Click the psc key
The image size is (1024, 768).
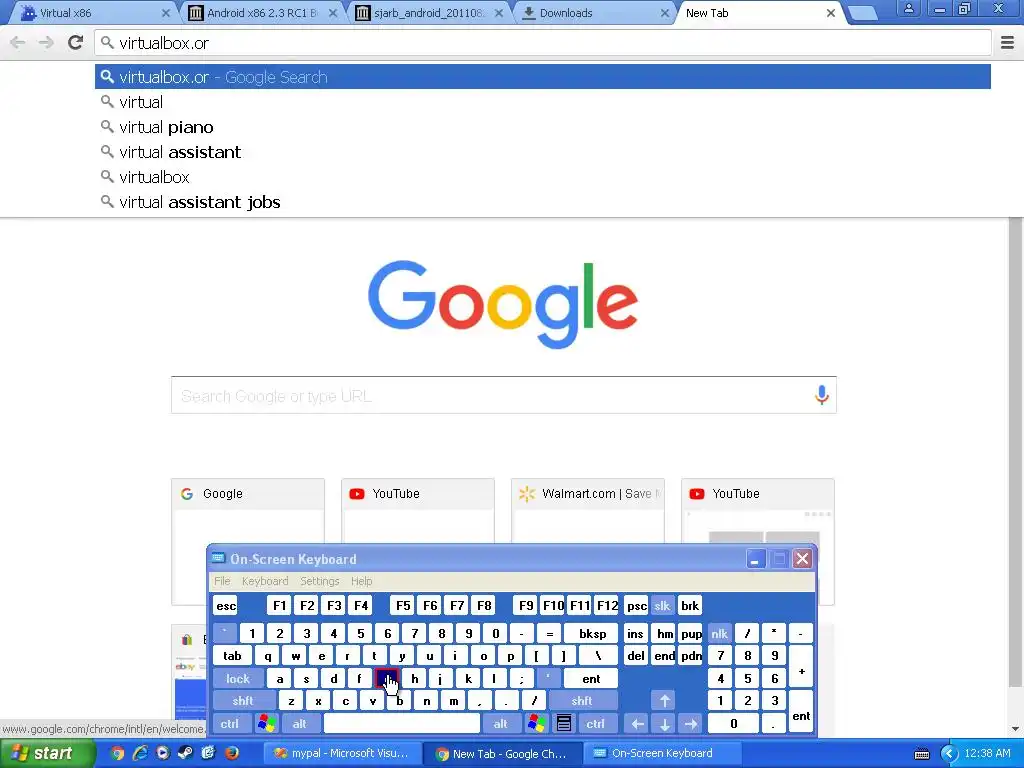pos(636,605)
